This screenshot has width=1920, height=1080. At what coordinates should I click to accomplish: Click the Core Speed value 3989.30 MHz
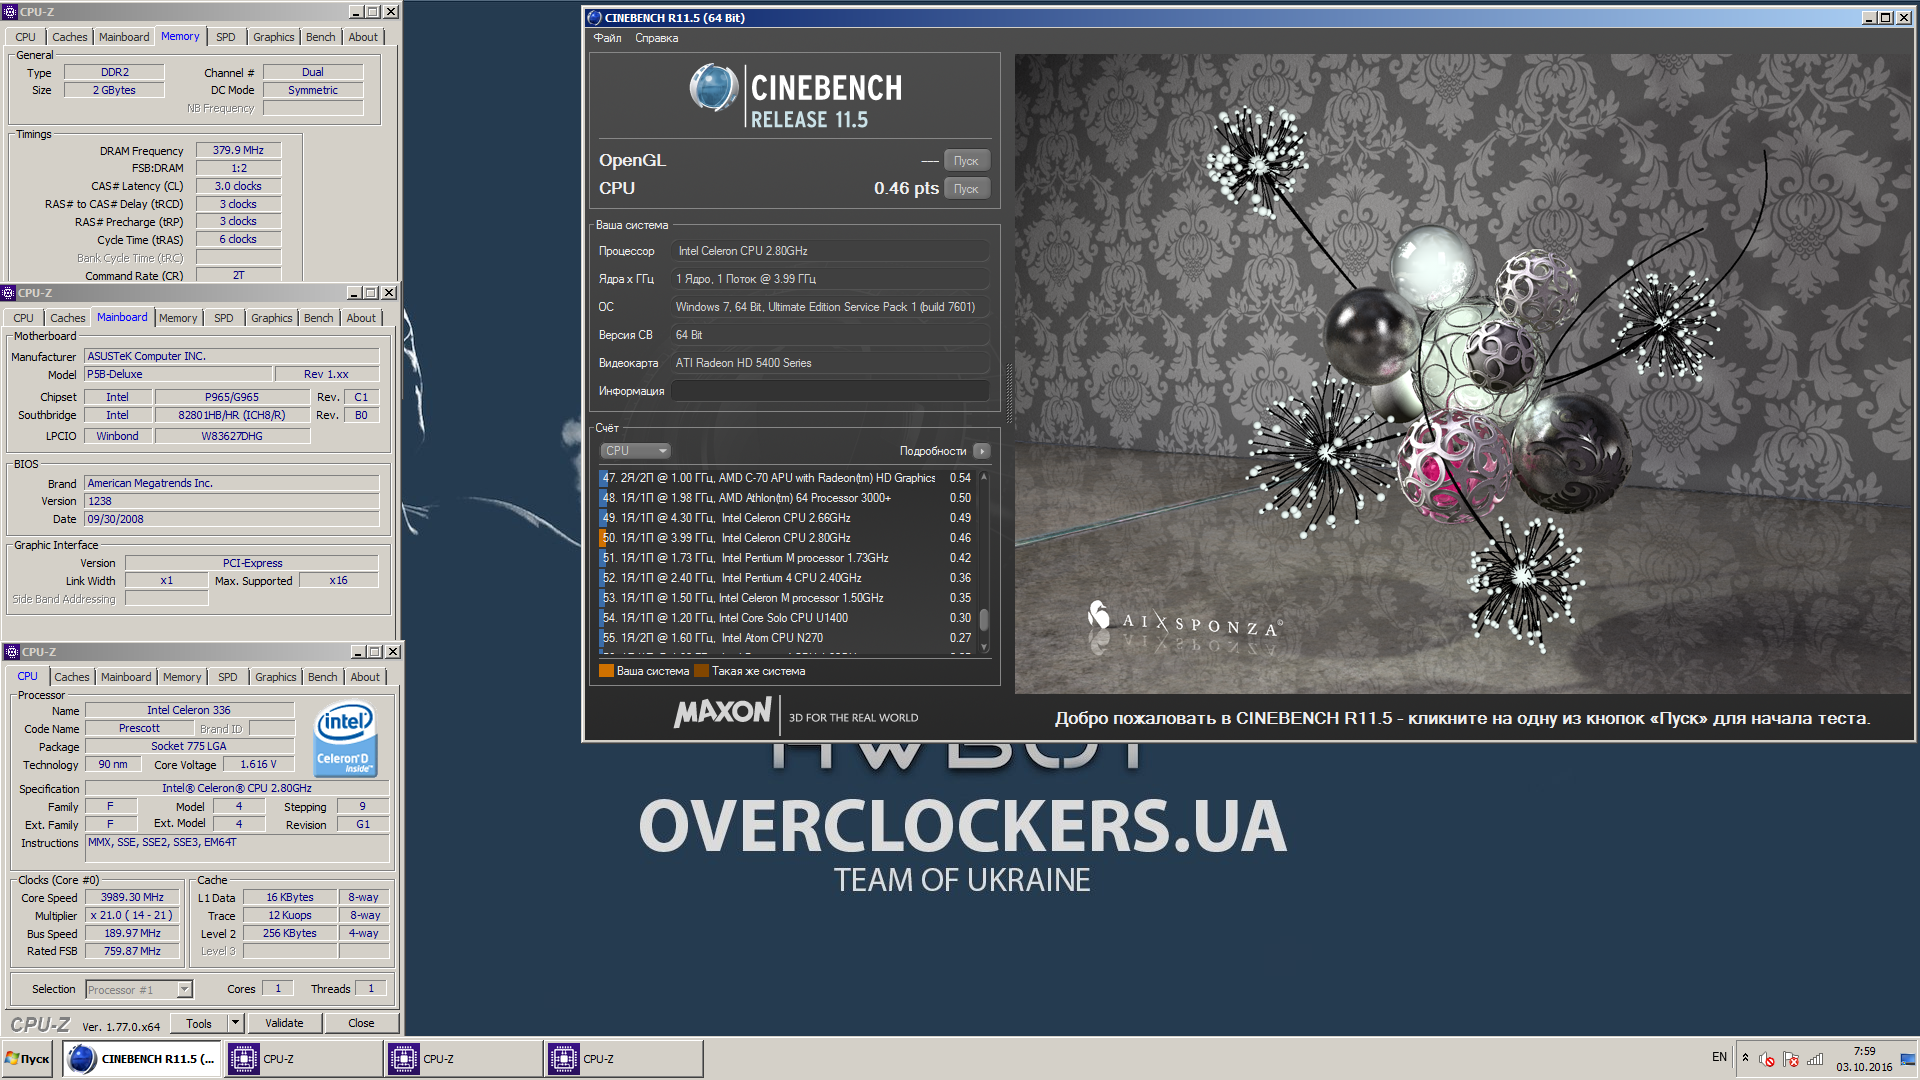(x=132, y=898)
